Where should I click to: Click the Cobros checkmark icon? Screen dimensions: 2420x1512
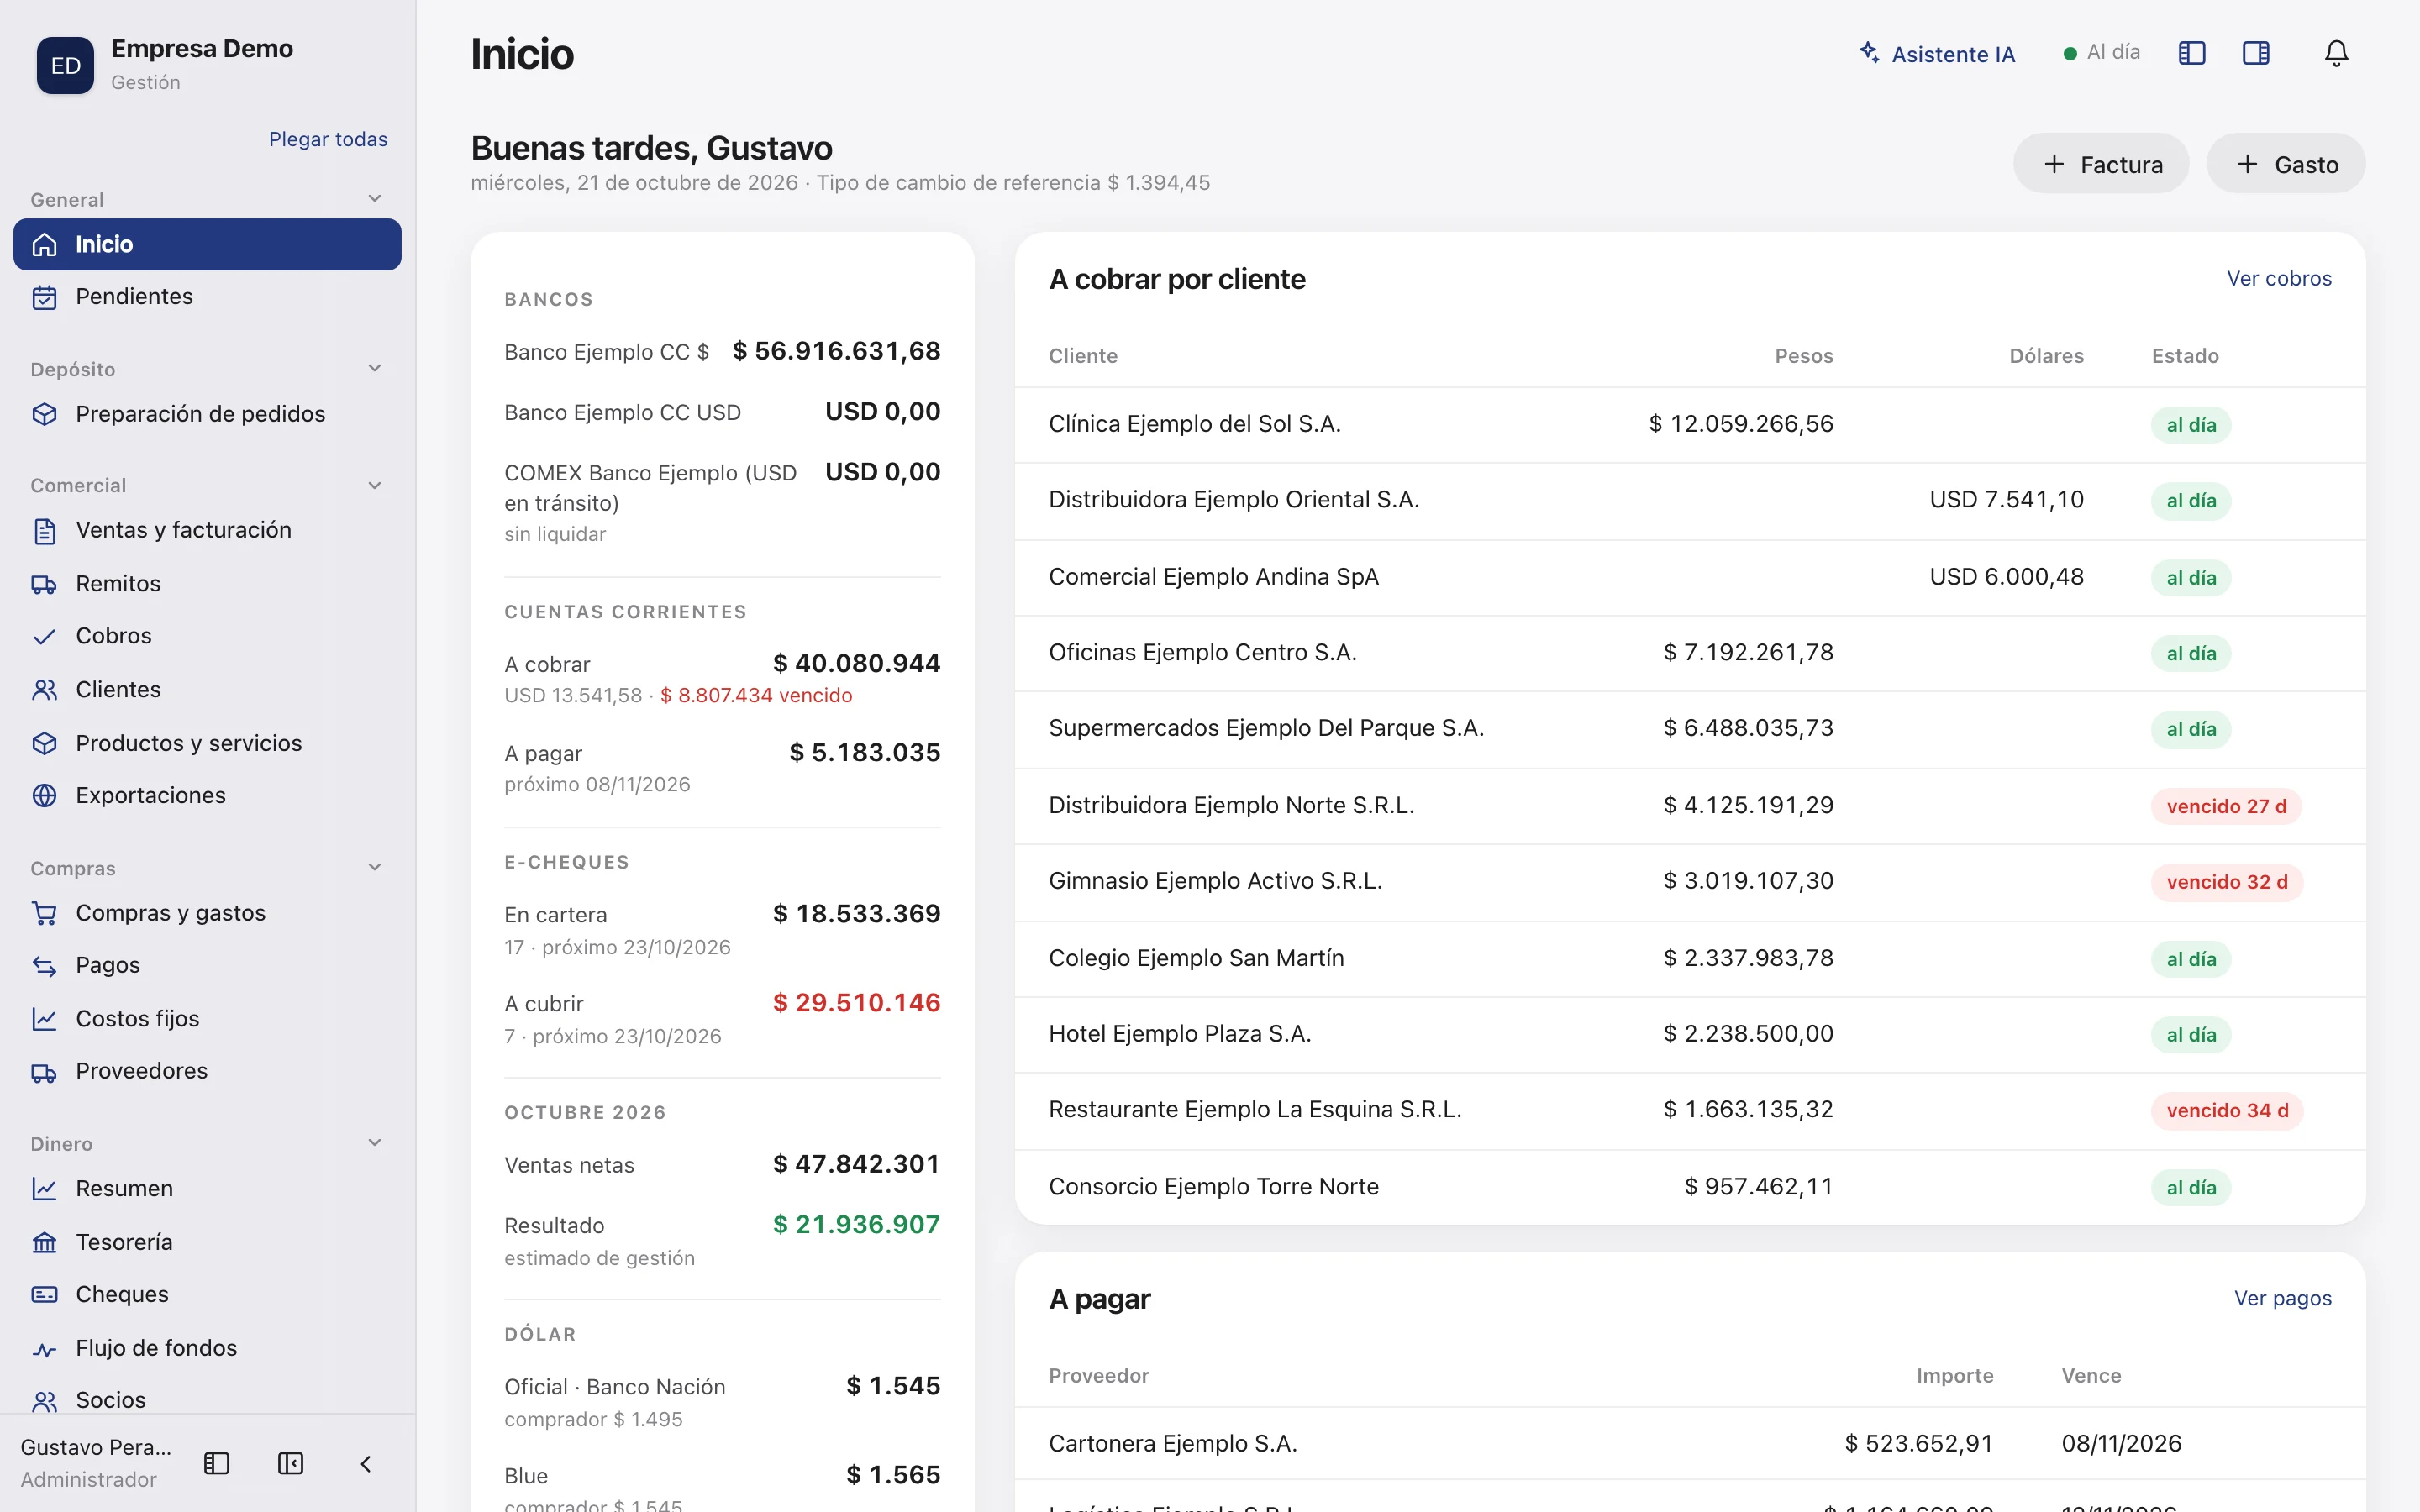click(x=44, y=637)
